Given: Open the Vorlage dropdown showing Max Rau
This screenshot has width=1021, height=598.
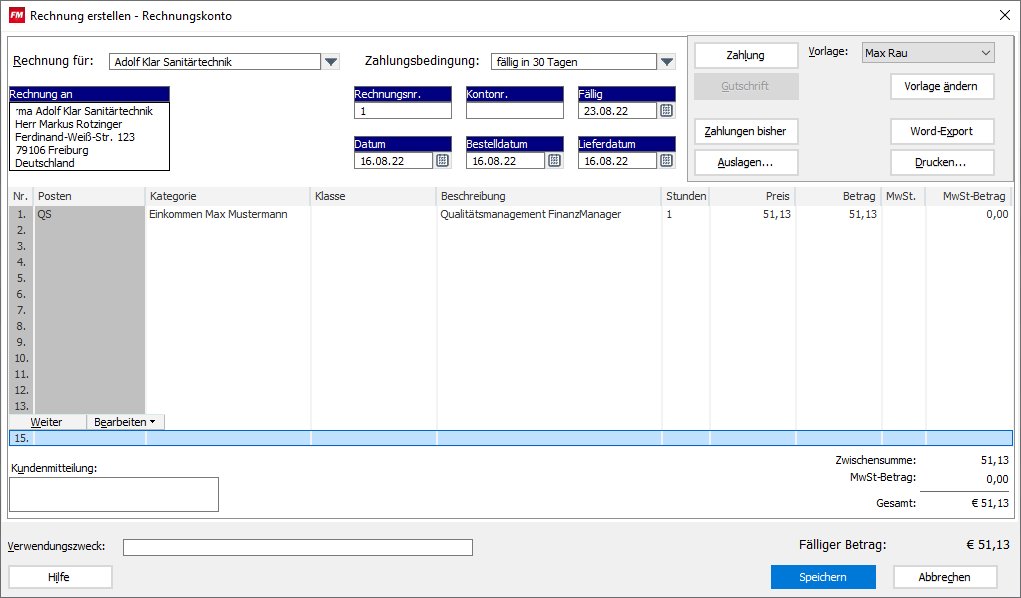Looking at the screenshot, I should click(x=985, y=52).
